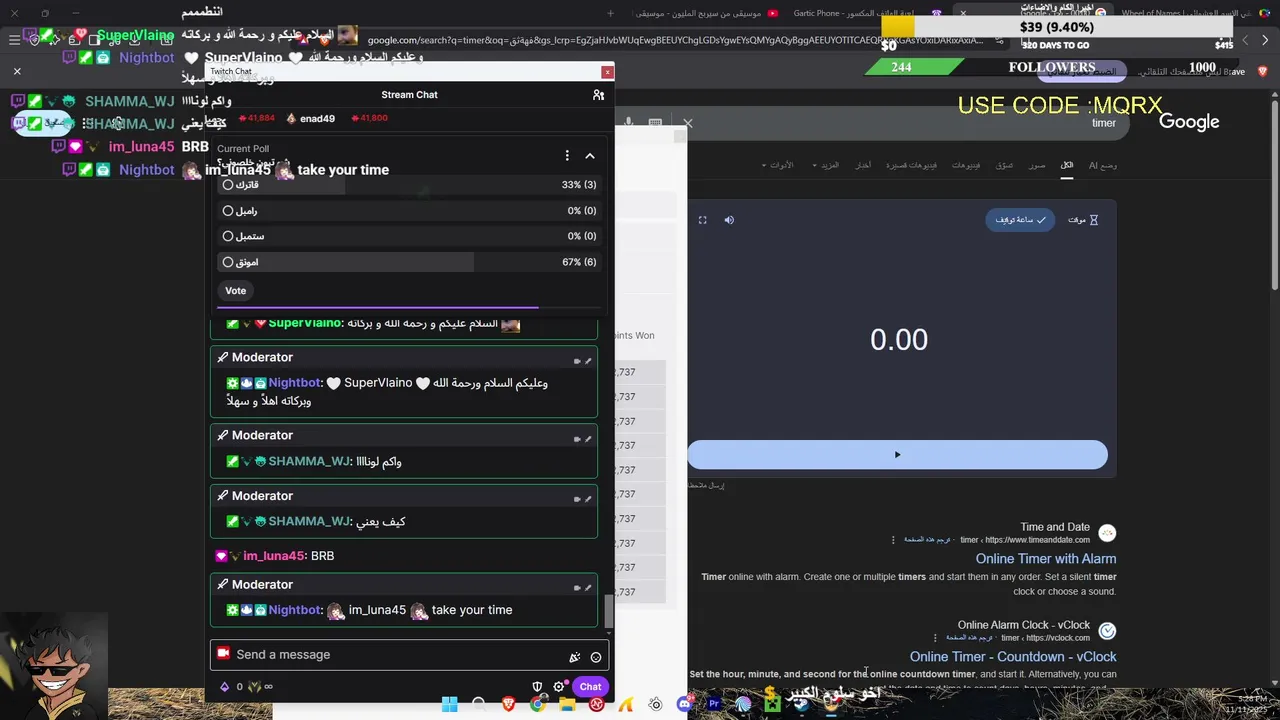Collapse the Current Poll panel
This screenshot has height=720, width=1280.
coord(590,156)
